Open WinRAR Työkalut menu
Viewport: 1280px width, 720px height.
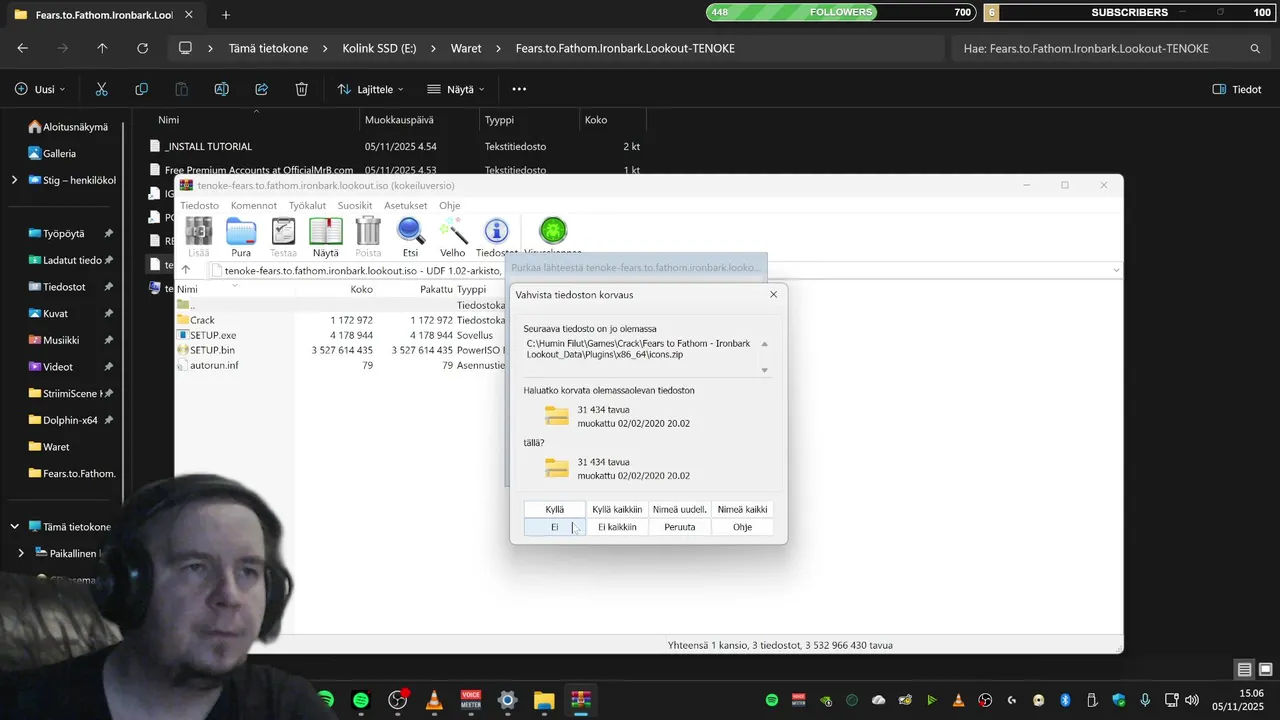307,205
